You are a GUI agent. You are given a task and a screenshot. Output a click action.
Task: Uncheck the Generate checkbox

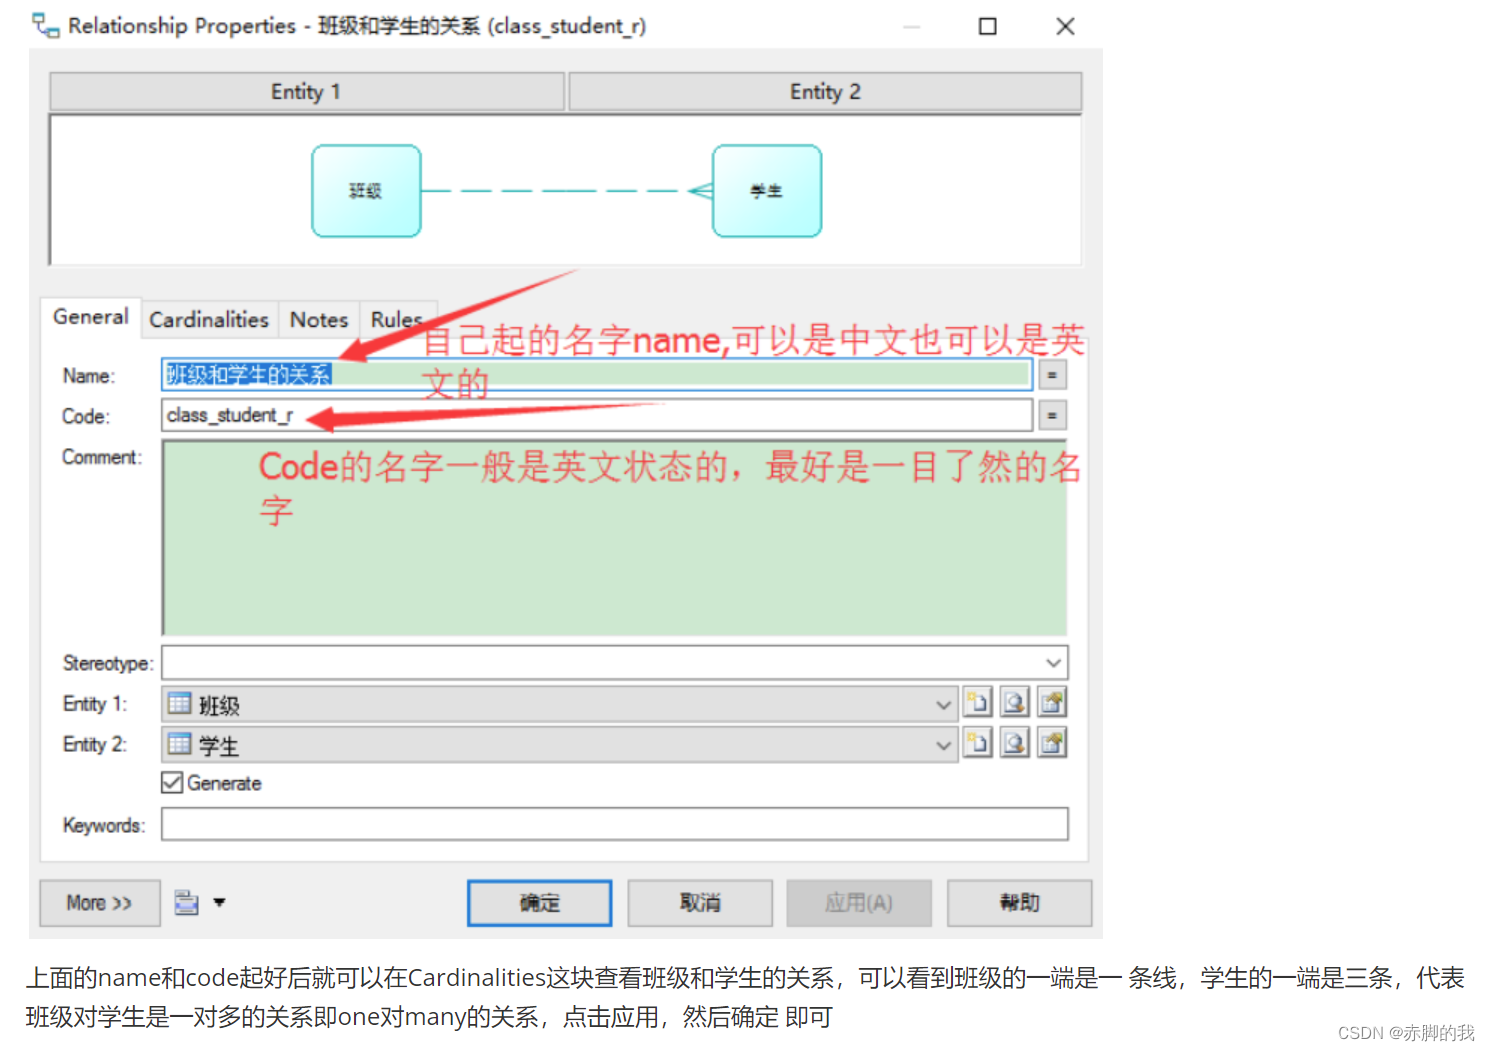coord(171,783)
